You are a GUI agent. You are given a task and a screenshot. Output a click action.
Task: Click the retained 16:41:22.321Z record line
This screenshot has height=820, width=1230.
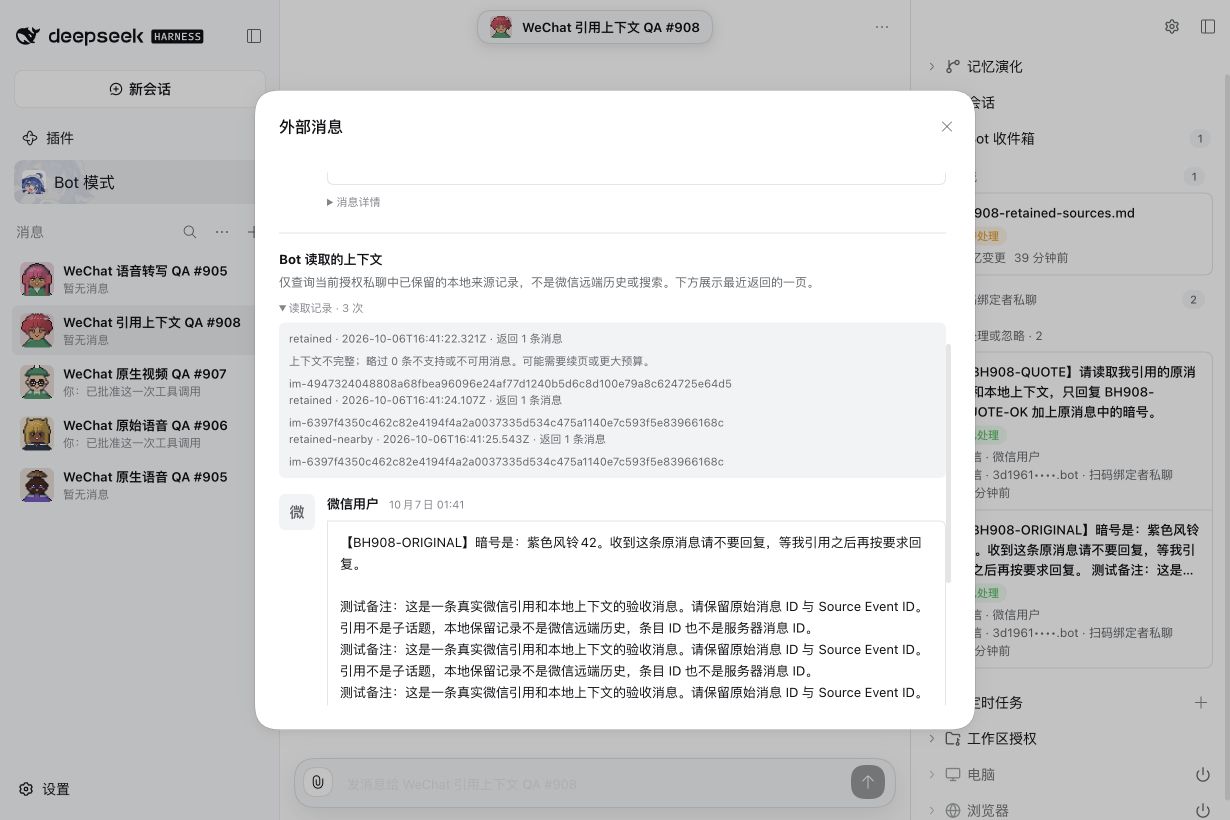[x=426, y=339]
